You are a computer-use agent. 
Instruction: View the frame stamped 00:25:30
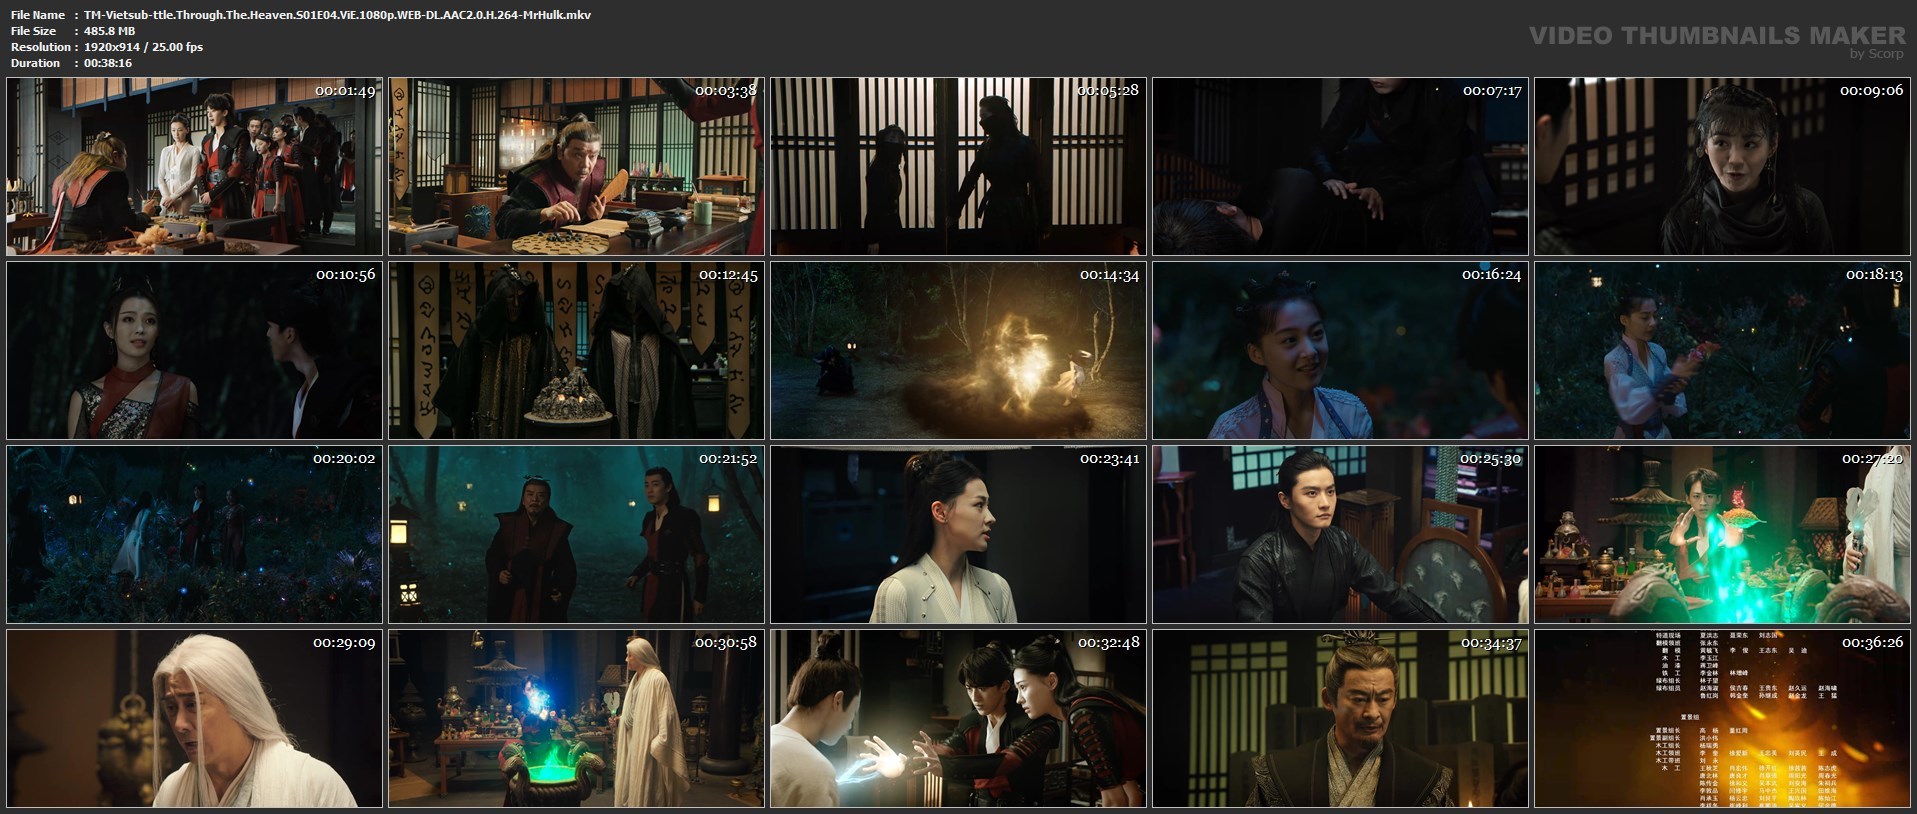1340,534
